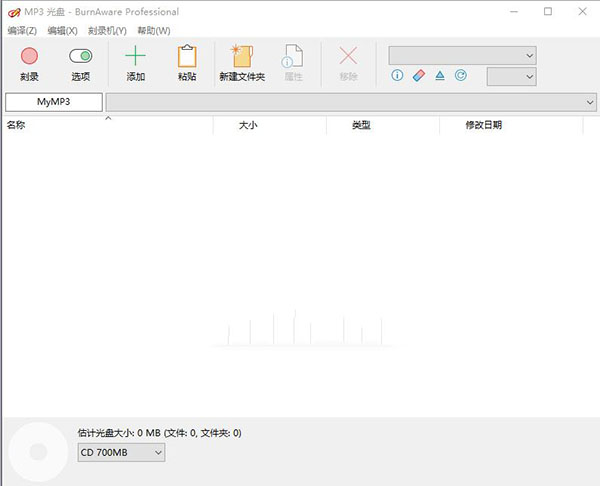Click the red X 移除 icon
The width and height of the screenshot is (600, 486).
pos(348,56)
